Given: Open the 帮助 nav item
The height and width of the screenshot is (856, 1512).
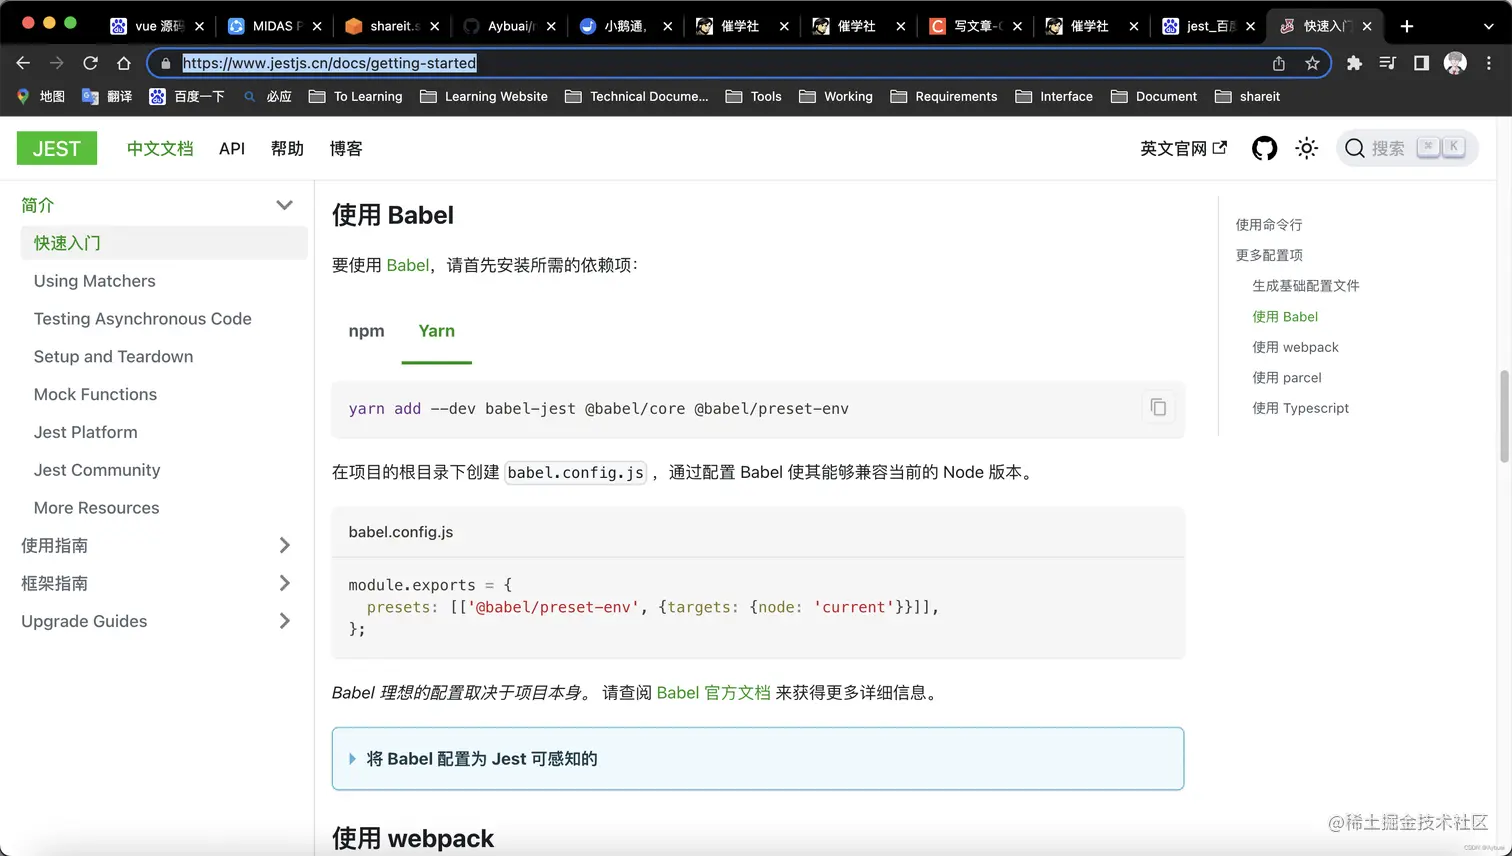Looking at the screenshot, I should click(287, 148).
